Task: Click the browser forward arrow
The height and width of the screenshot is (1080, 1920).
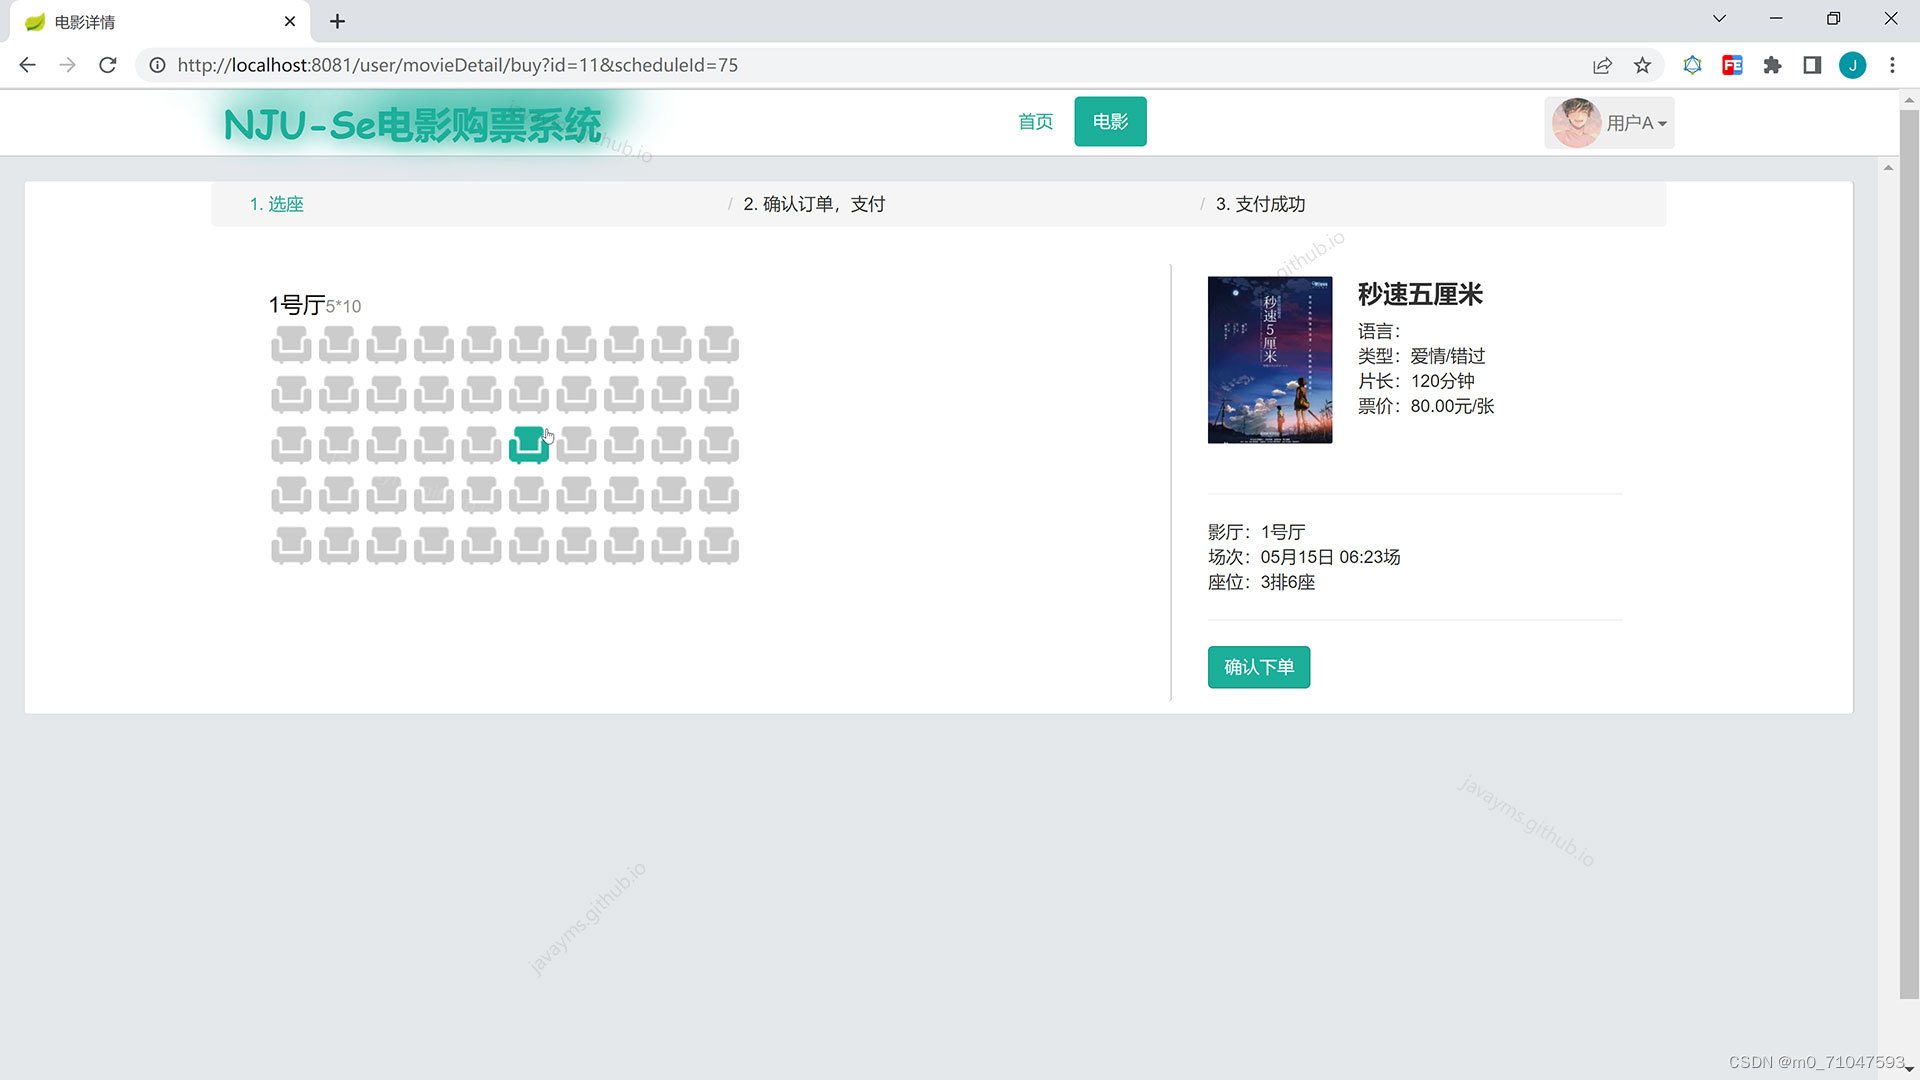Action: 67,65
